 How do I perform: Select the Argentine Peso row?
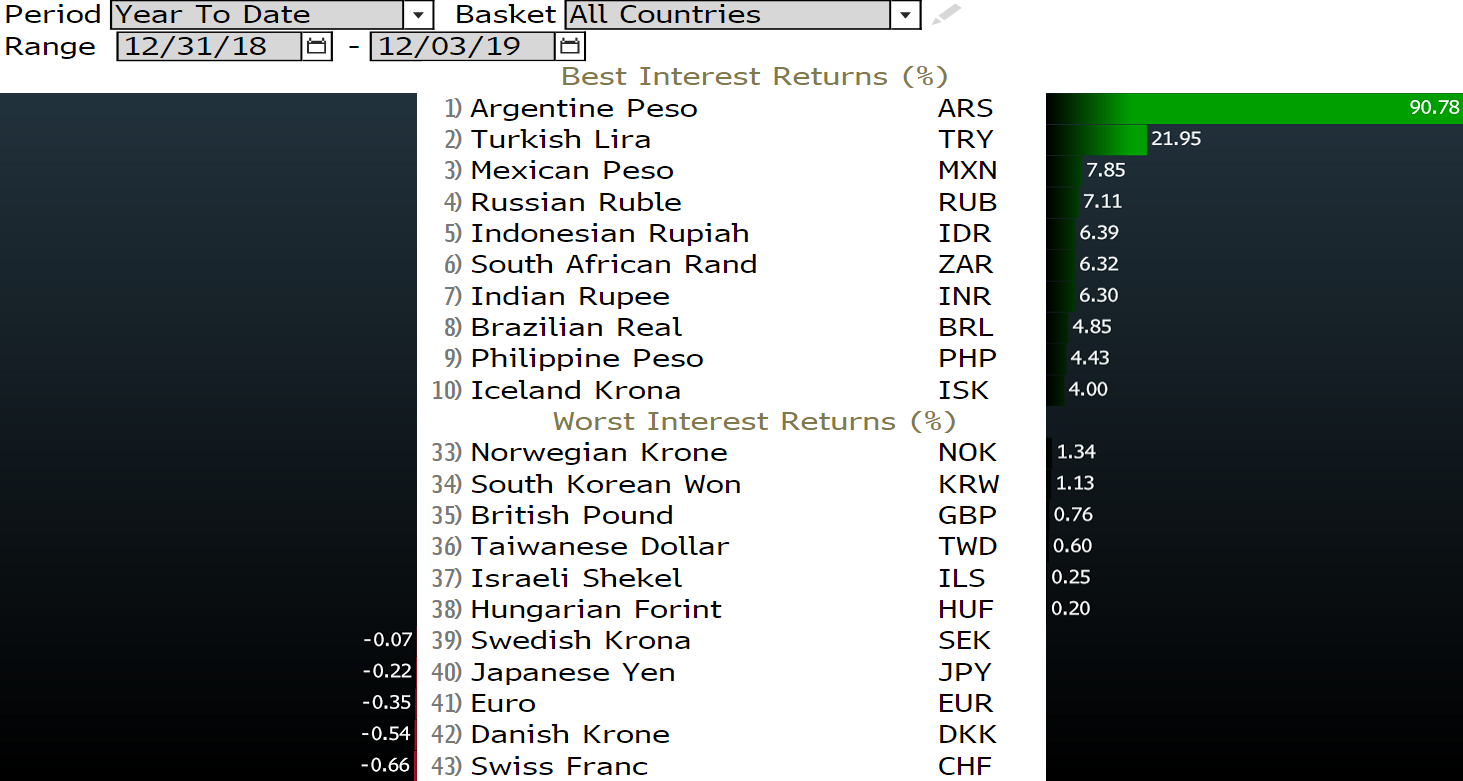tap(731, 108)
